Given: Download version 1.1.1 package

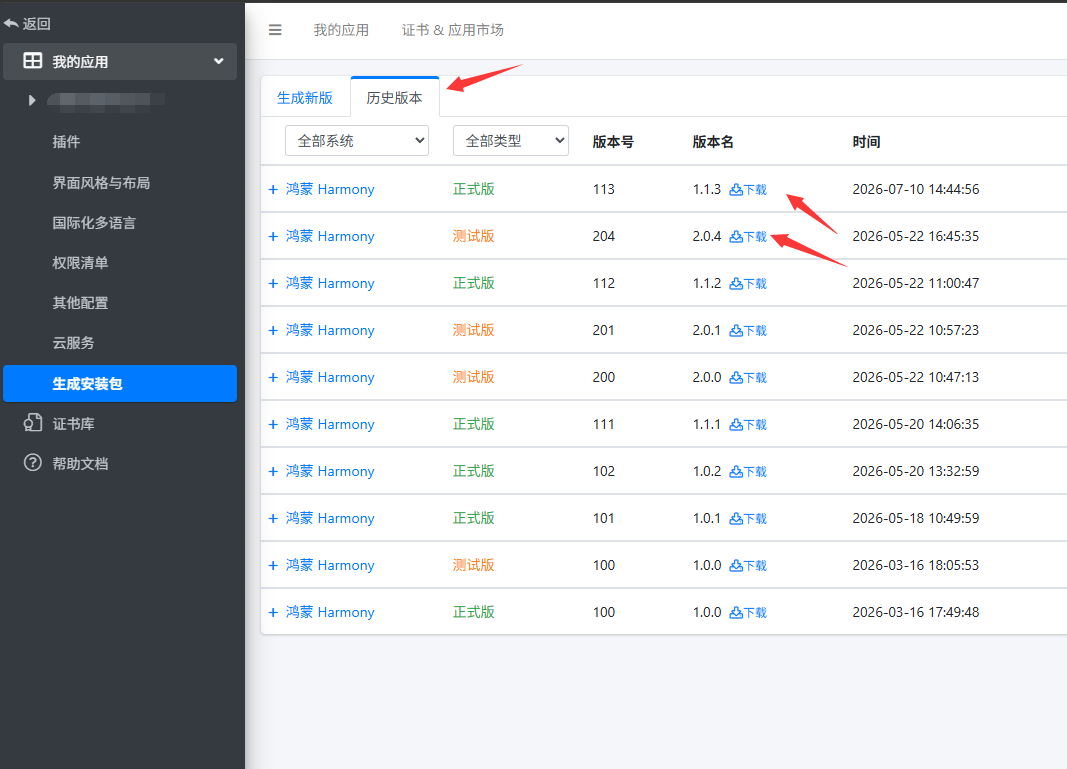Looking at the screenshot, I should point(748,425).
